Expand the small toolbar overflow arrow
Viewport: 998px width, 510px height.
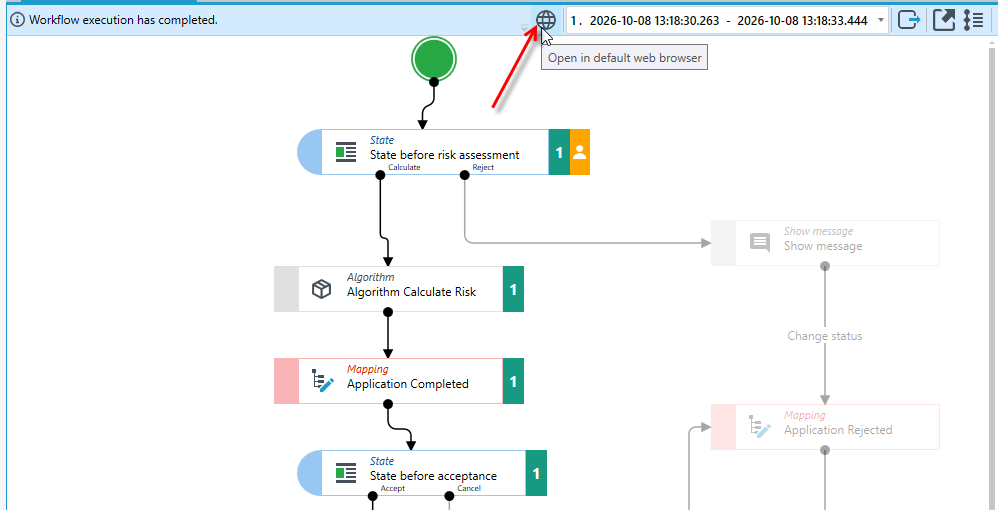pos(524,27)
